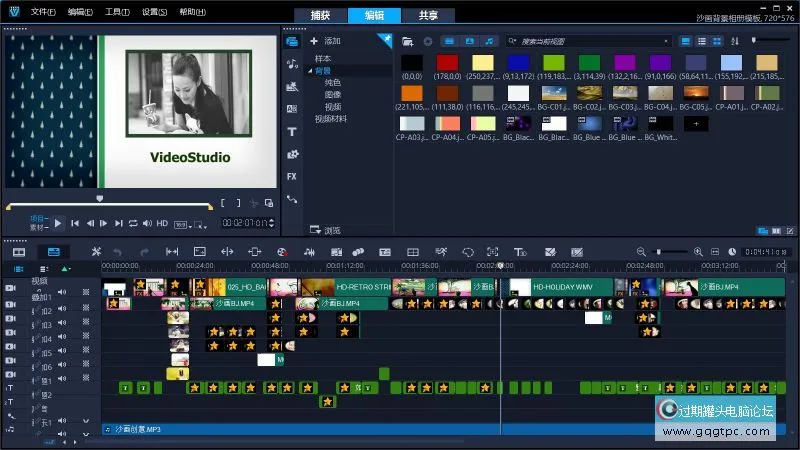The image size is (800, 450).
Task: Select the red (178,0,0) color swatch
Action: point(447,64)
